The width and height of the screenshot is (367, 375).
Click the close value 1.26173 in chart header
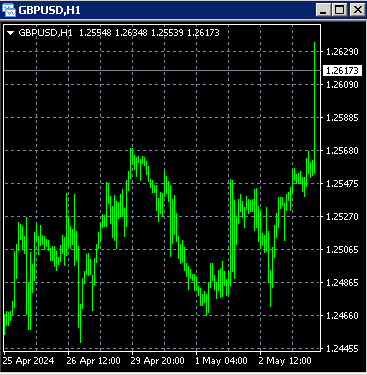click(x=203, y=33)
